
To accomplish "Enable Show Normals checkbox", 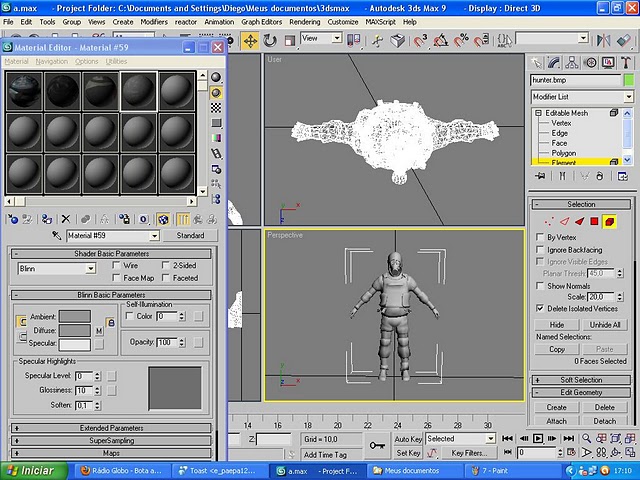I will tap(540, 286).
